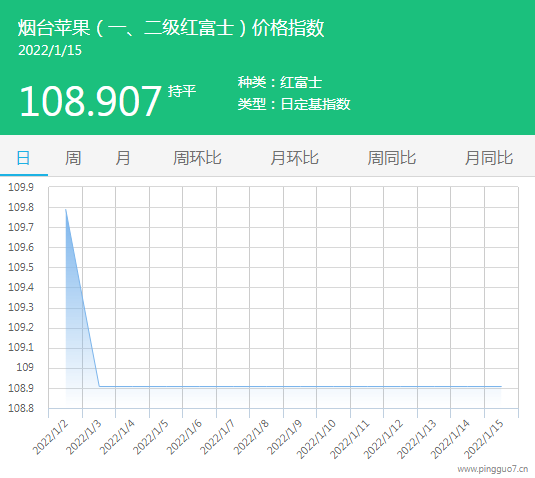This screenshot has width=535, height=478.
Task: Open the 周同比 tab
Action: (x=392, y=158)
